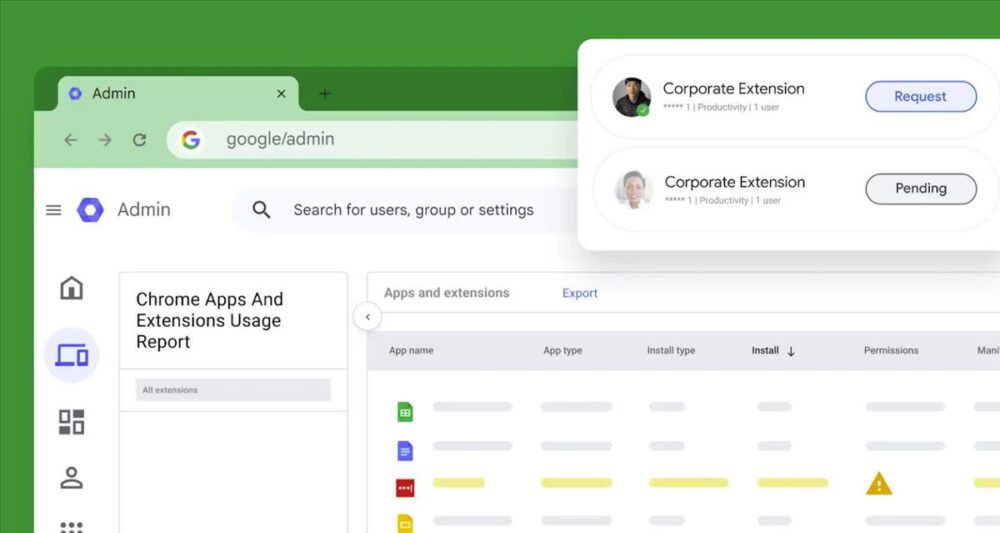Open Home in the sidebar
The width and height of the screenshot is (1000, 533).
coord(71,288)
